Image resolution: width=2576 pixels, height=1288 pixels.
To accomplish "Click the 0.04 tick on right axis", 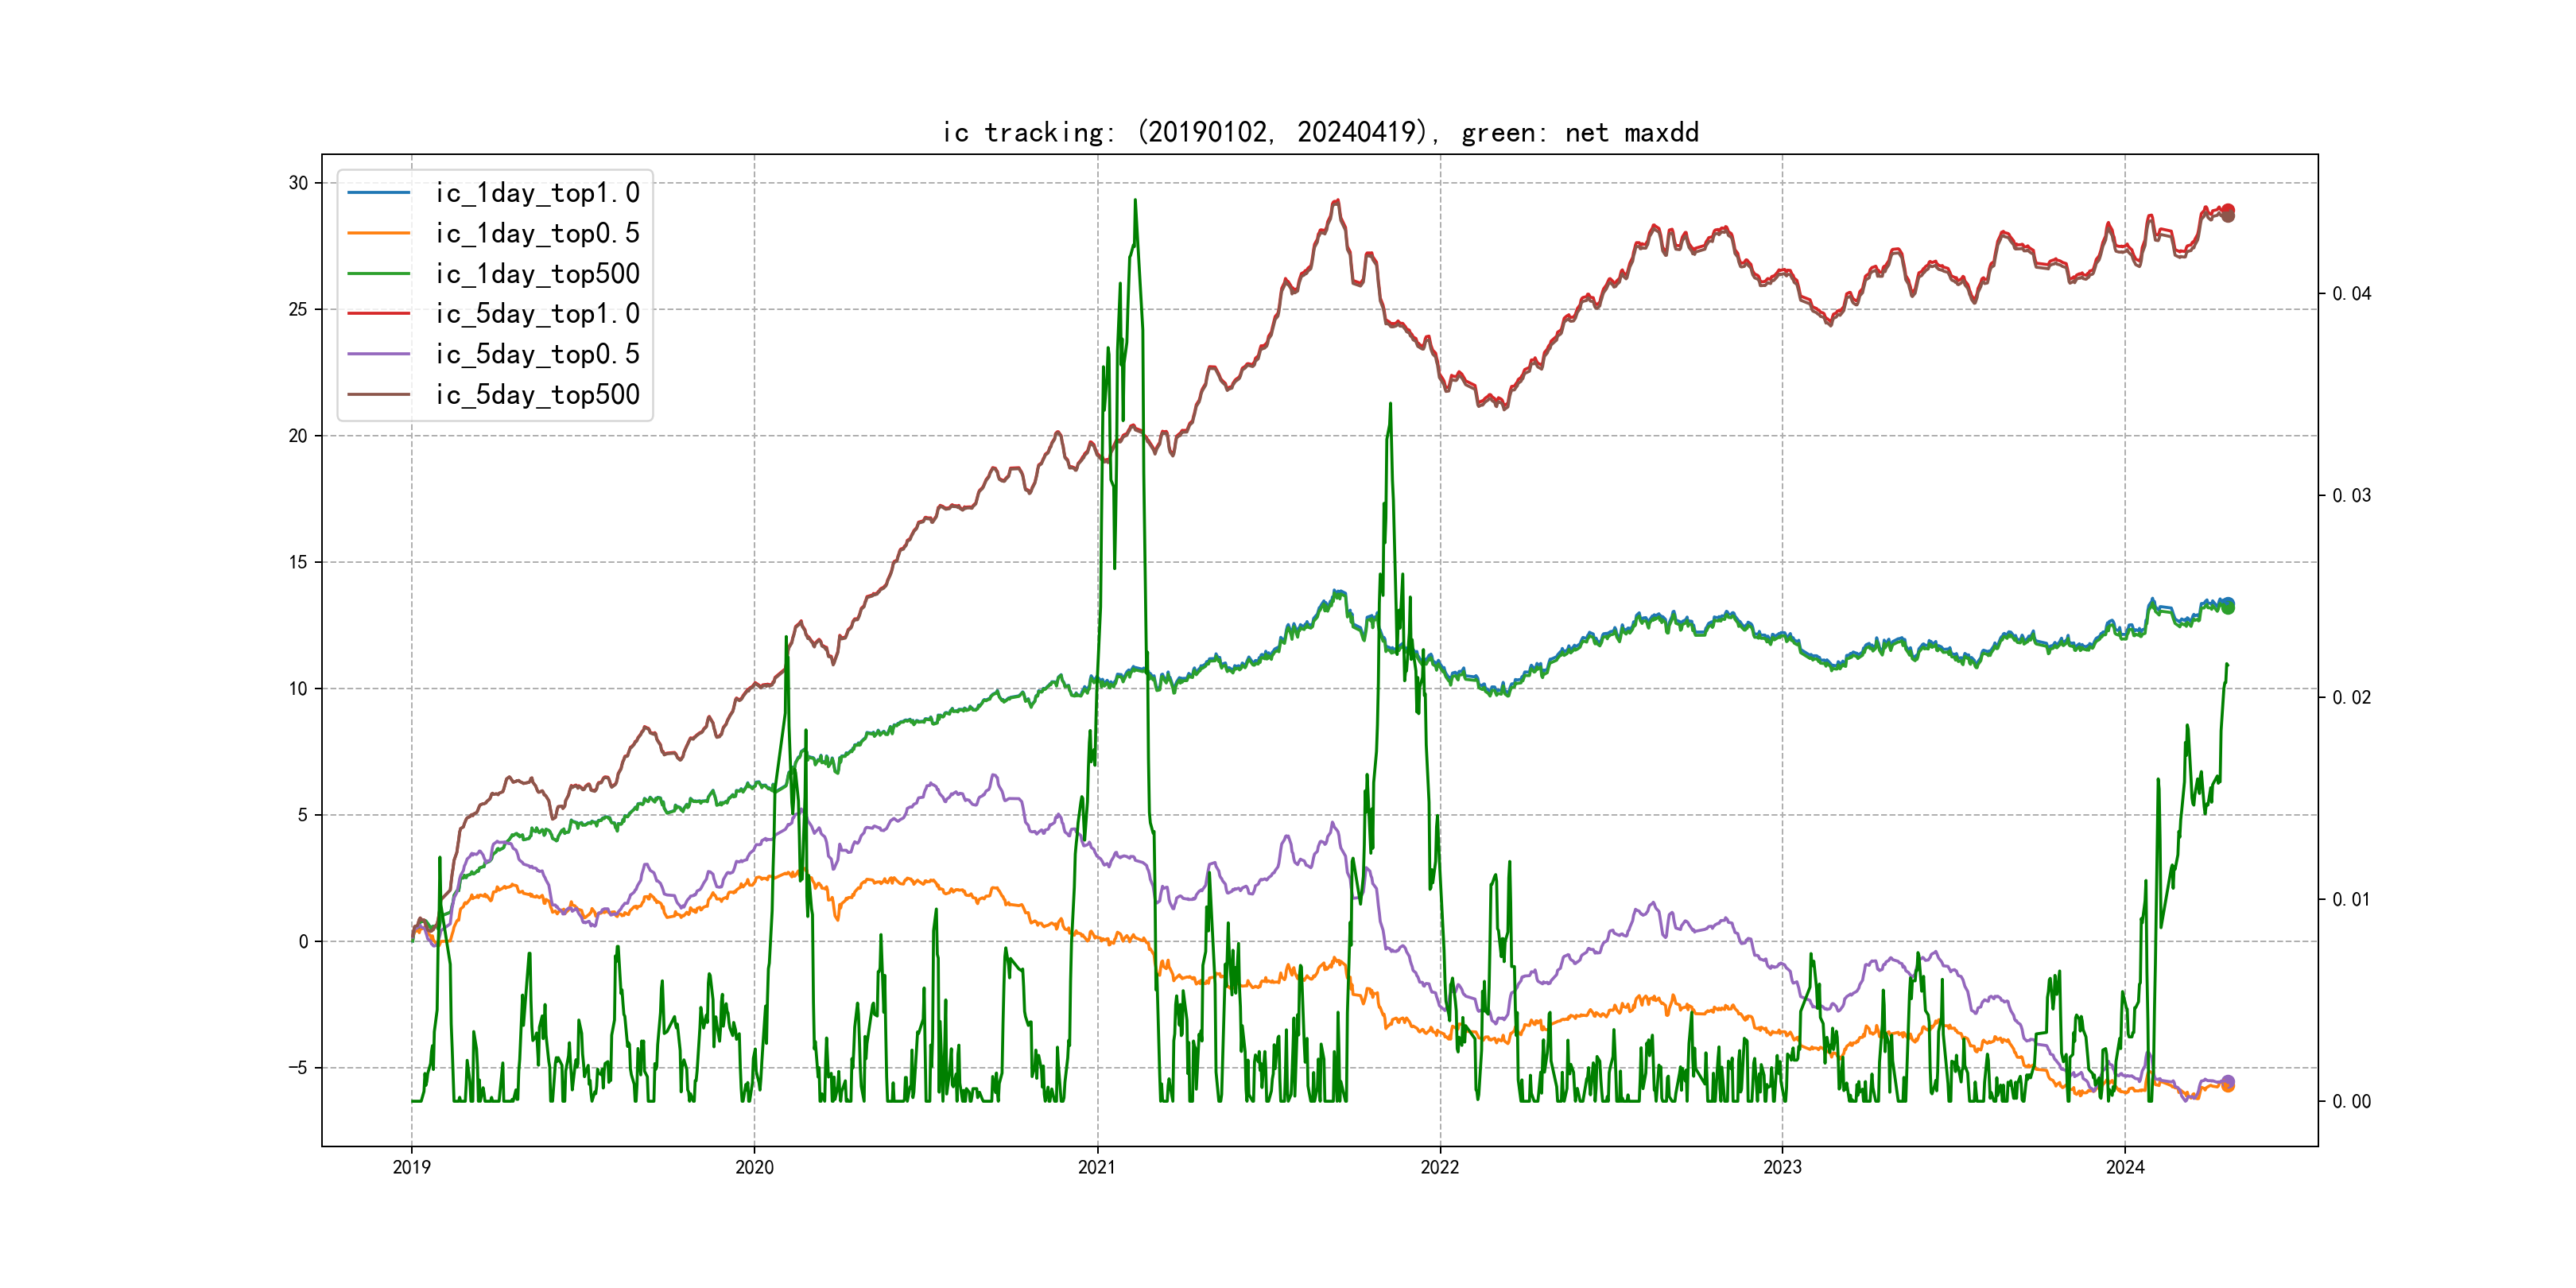I will 2351,293.
